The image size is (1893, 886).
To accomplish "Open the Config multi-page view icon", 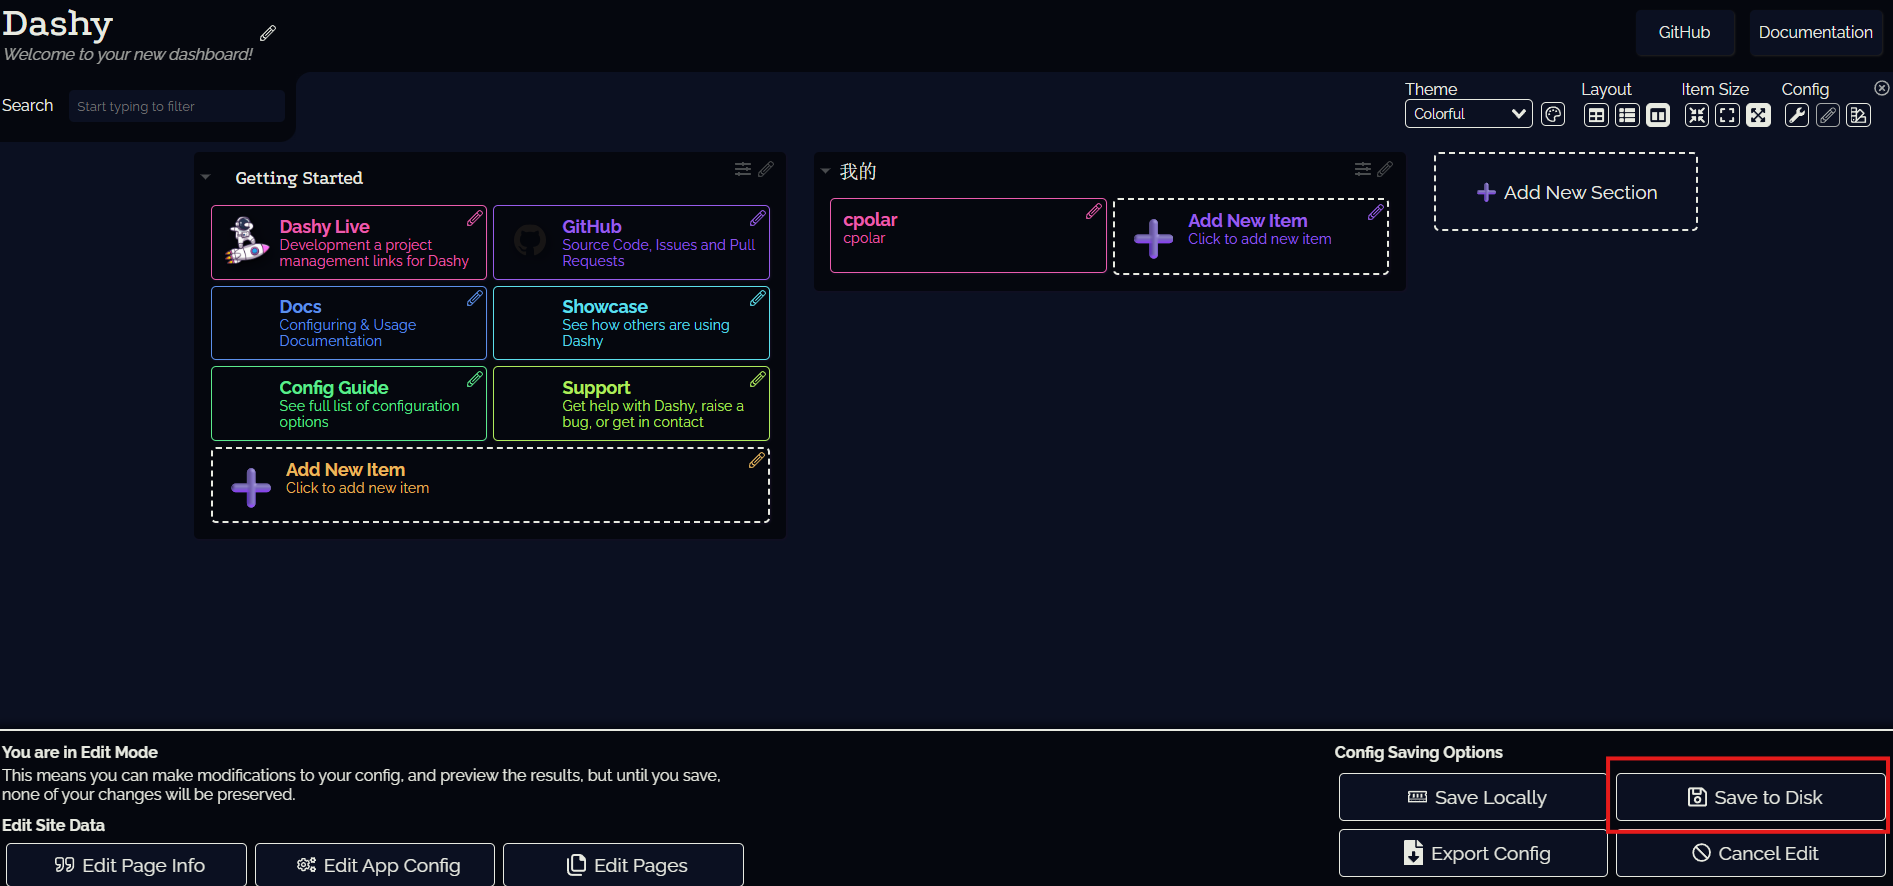I will (1859, 115).
